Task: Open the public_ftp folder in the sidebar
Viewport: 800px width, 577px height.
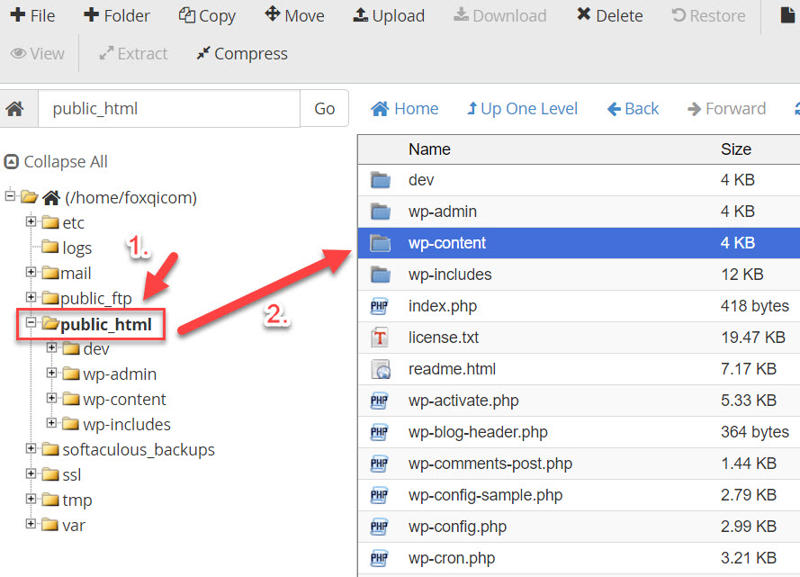Action: (97, 297)
